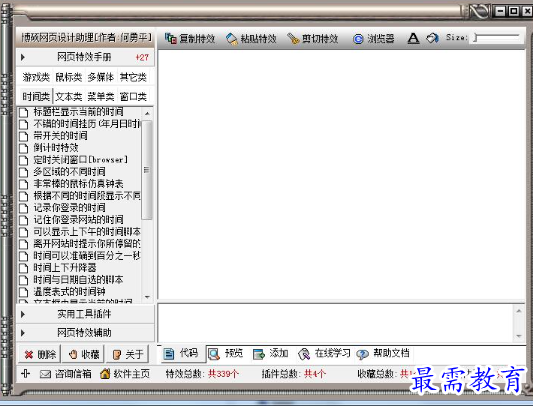The image size is (533, 411).
Task: Click description box scrollbar up arrow
Action: (x=519, y=310)
